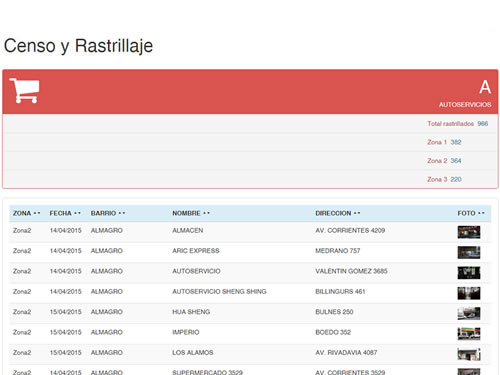Click the large letter A in red banner
Screen dimensions: 500x375
pyautogui.click(x=485, y=87)
